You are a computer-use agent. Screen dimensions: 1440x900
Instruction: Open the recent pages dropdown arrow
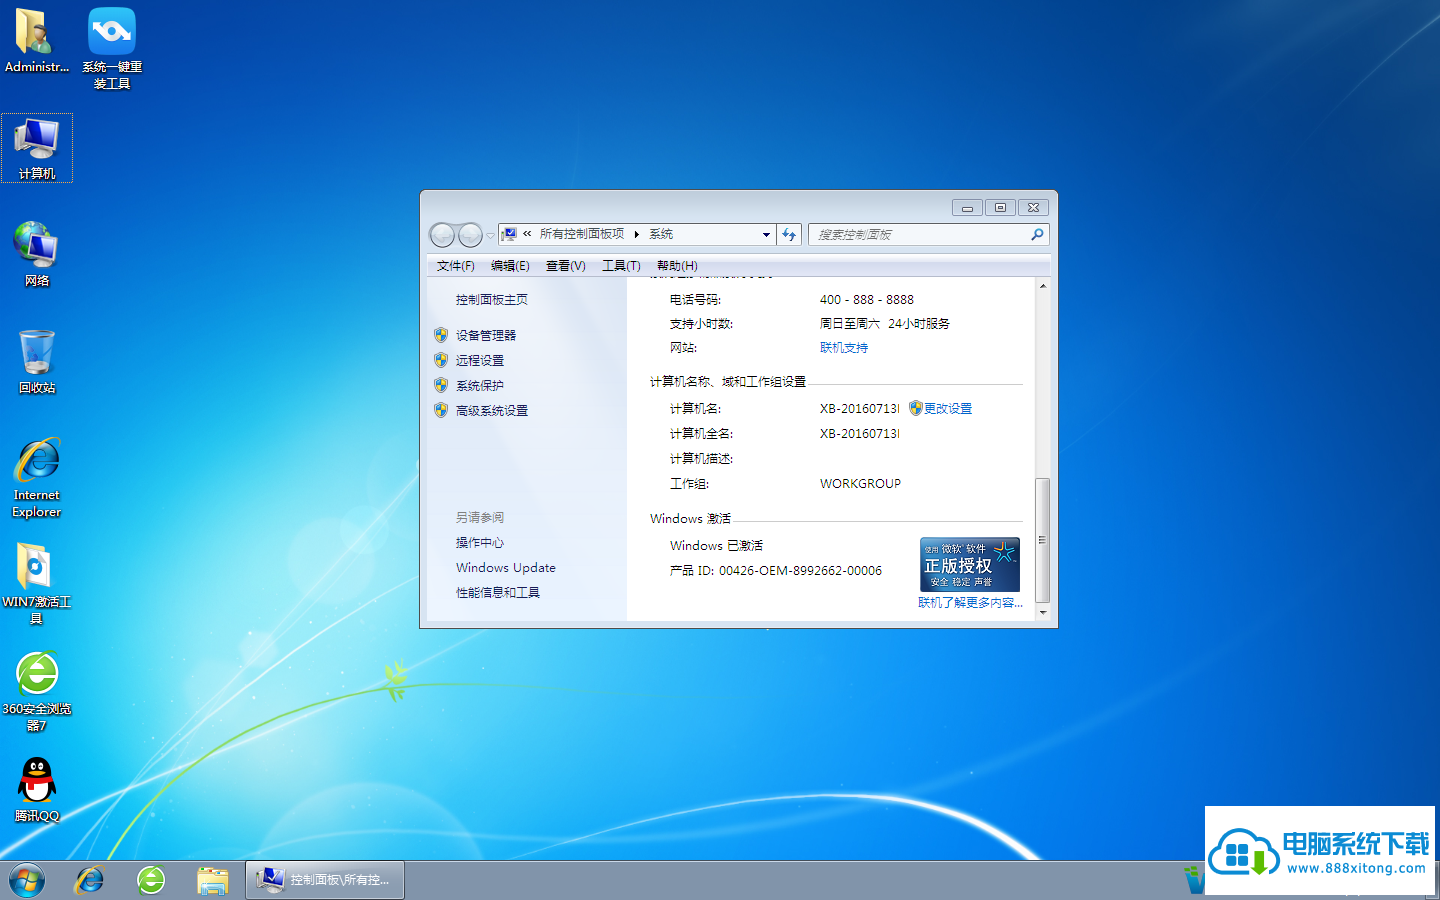point(490,235)
